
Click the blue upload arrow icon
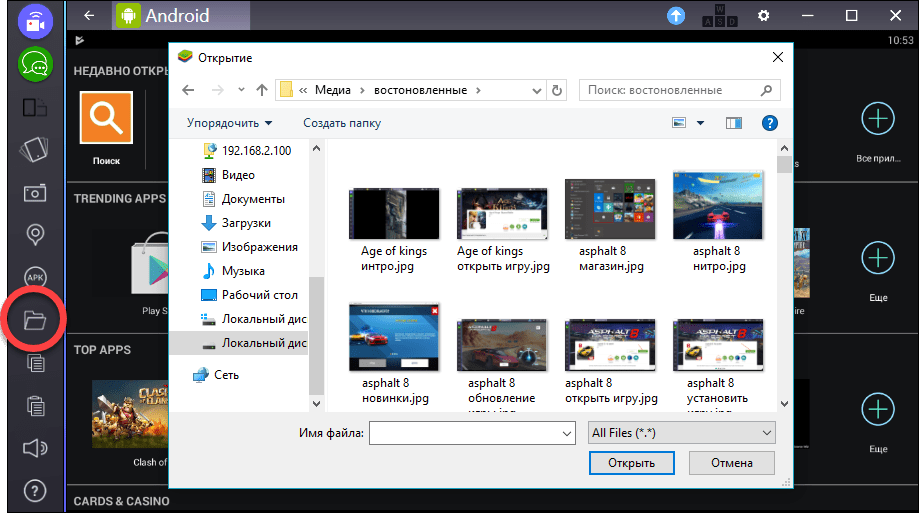(676, 16)
